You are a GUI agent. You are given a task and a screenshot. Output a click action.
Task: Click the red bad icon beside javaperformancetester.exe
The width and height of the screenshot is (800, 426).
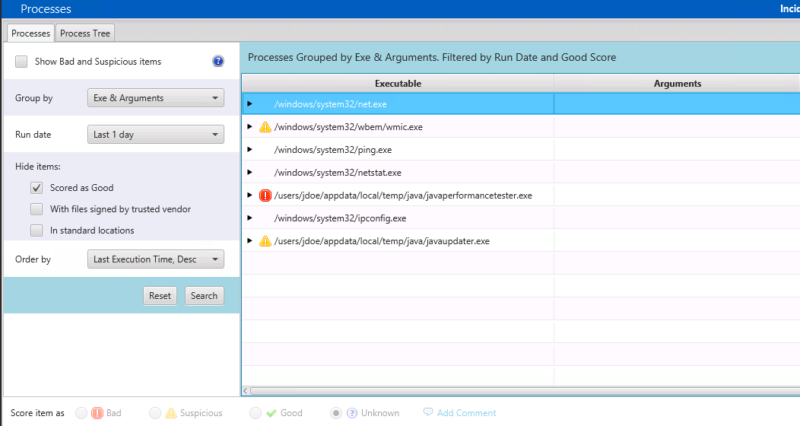[265, 195]
